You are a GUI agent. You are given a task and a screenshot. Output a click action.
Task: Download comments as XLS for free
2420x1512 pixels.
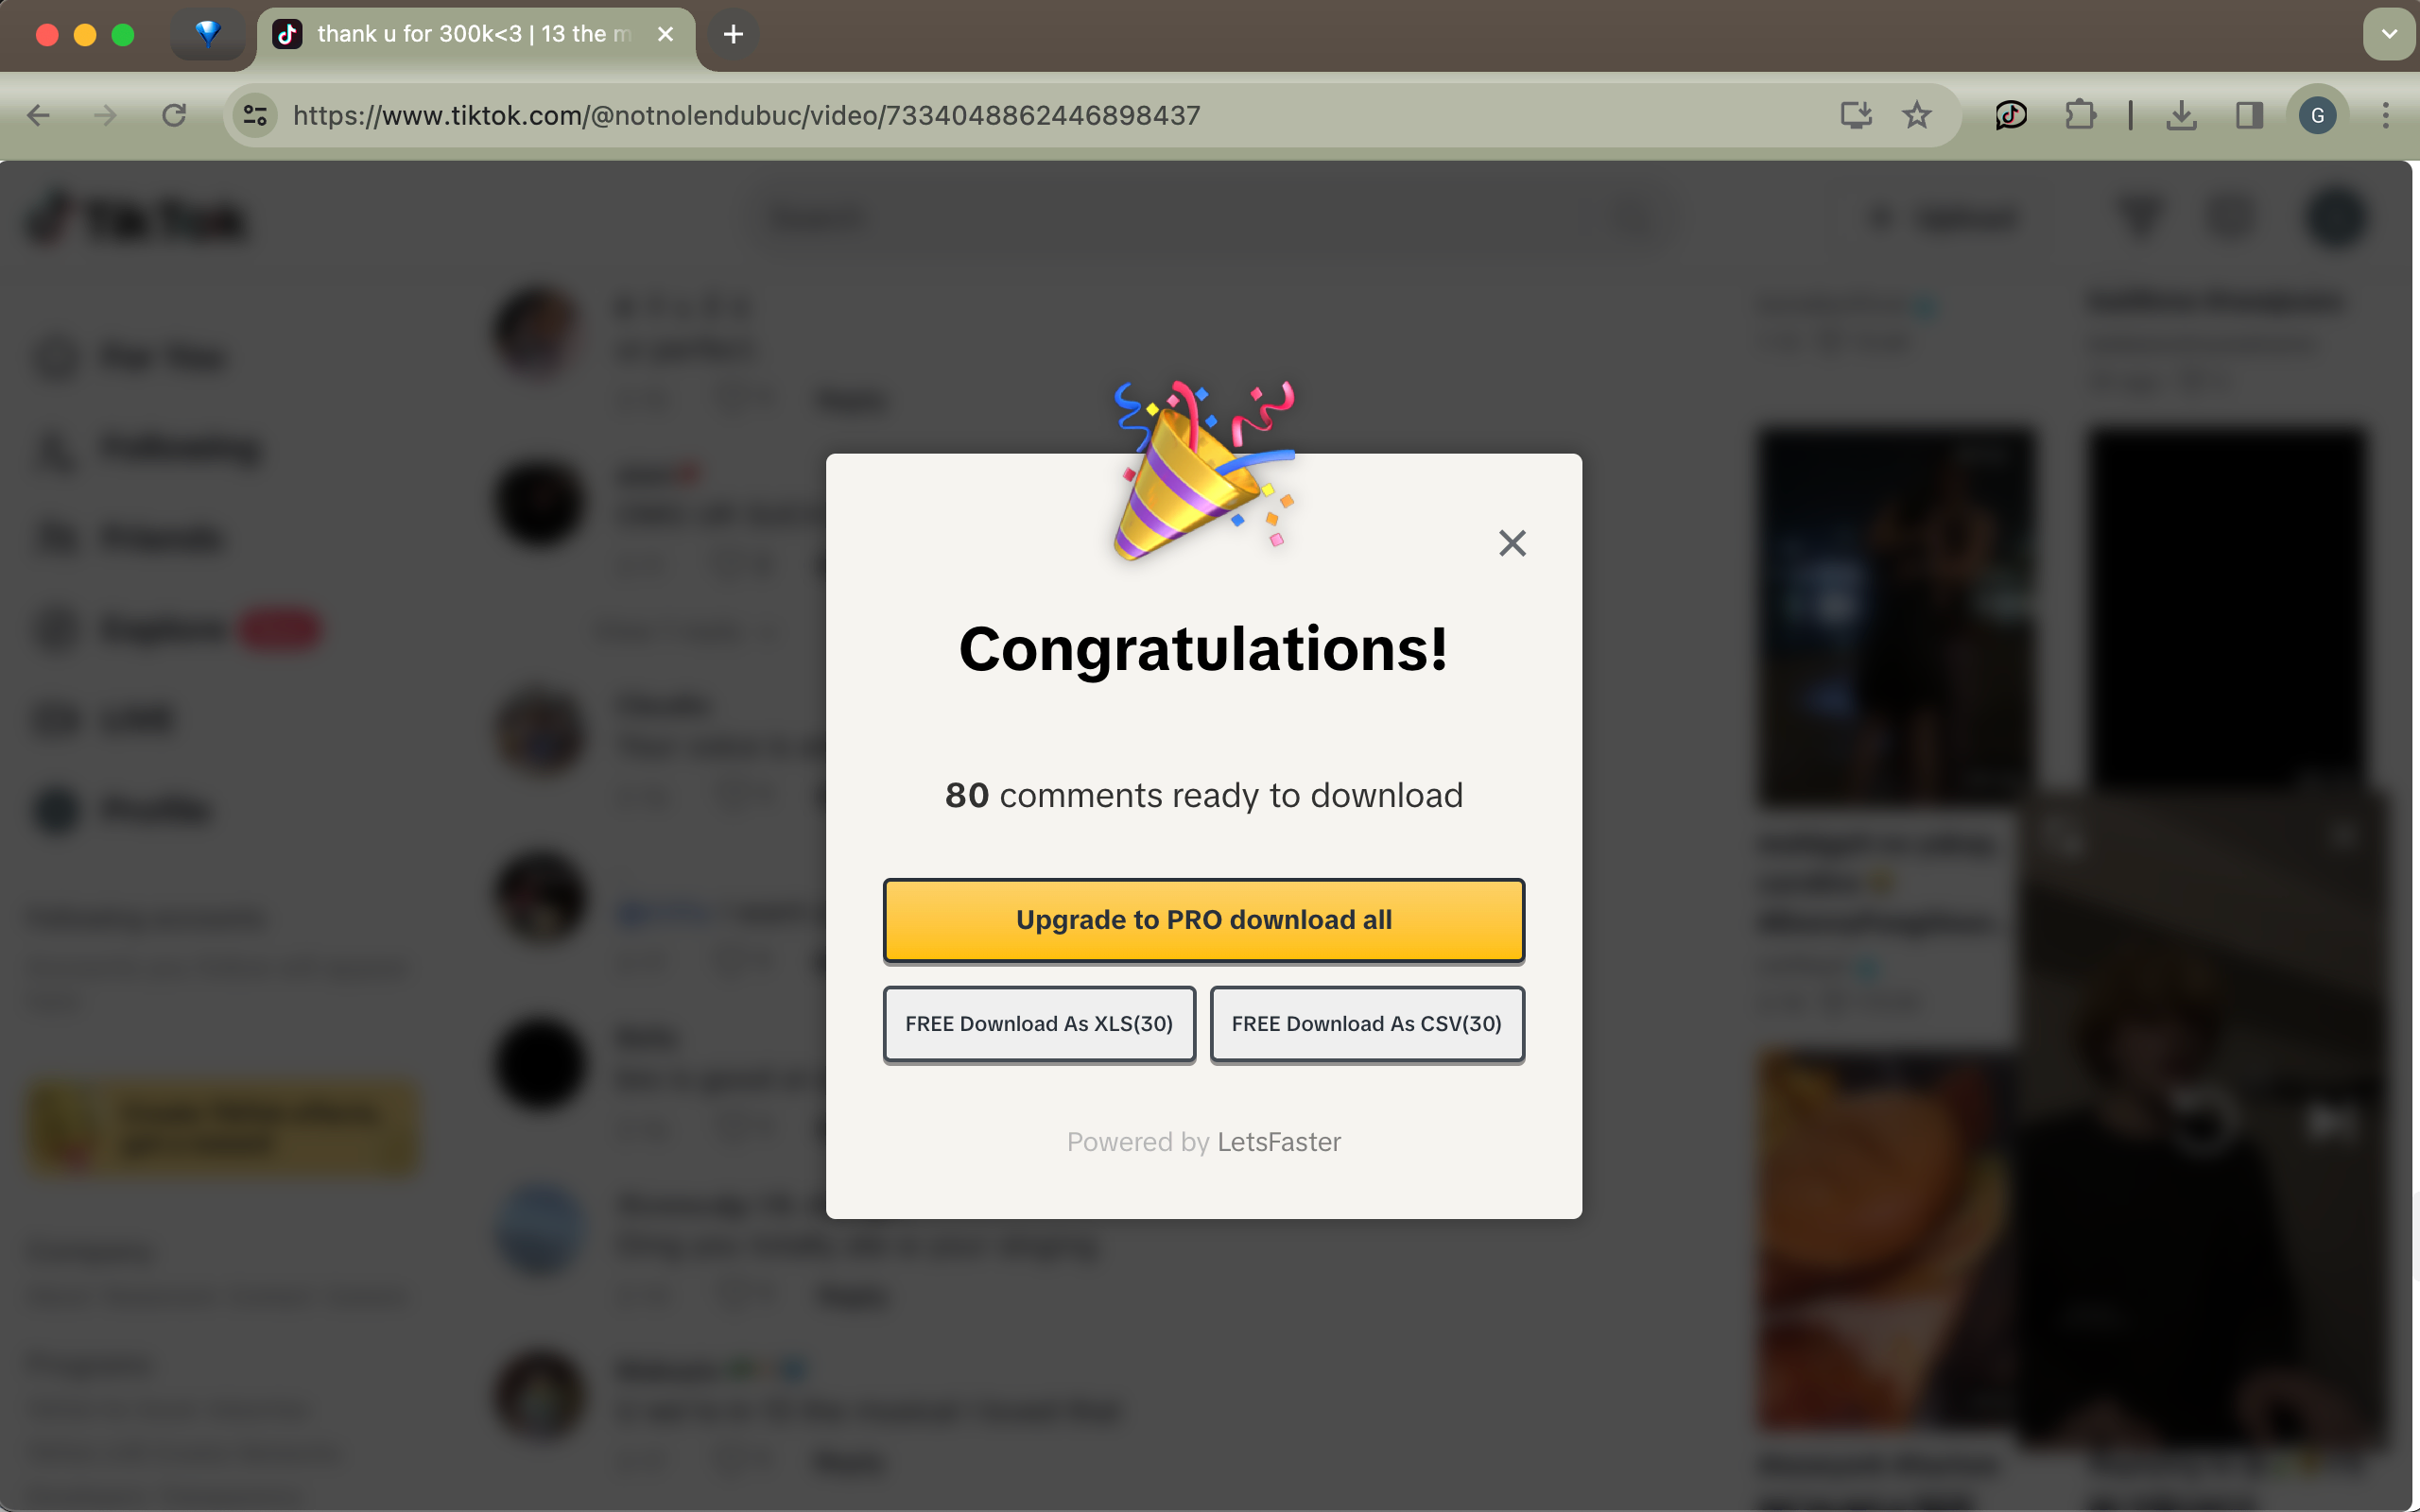point(1039,1024)
